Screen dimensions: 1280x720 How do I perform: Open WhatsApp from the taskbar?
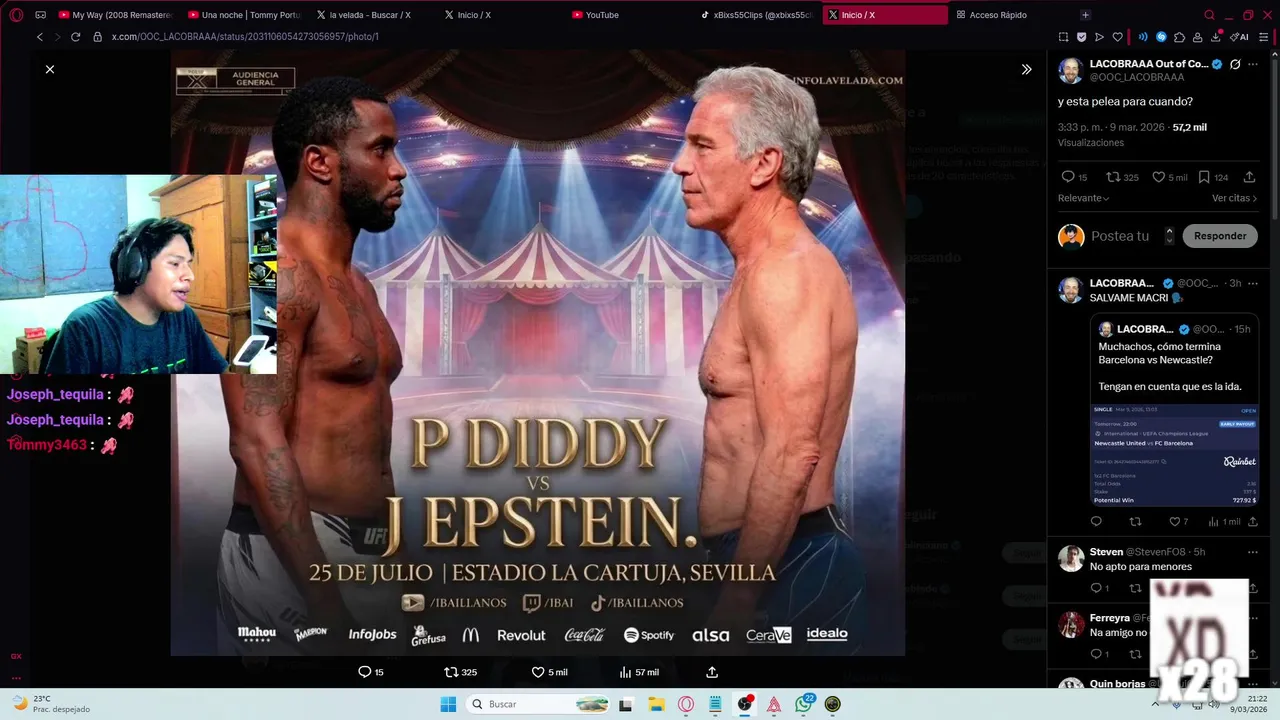[x=804, y=704]
